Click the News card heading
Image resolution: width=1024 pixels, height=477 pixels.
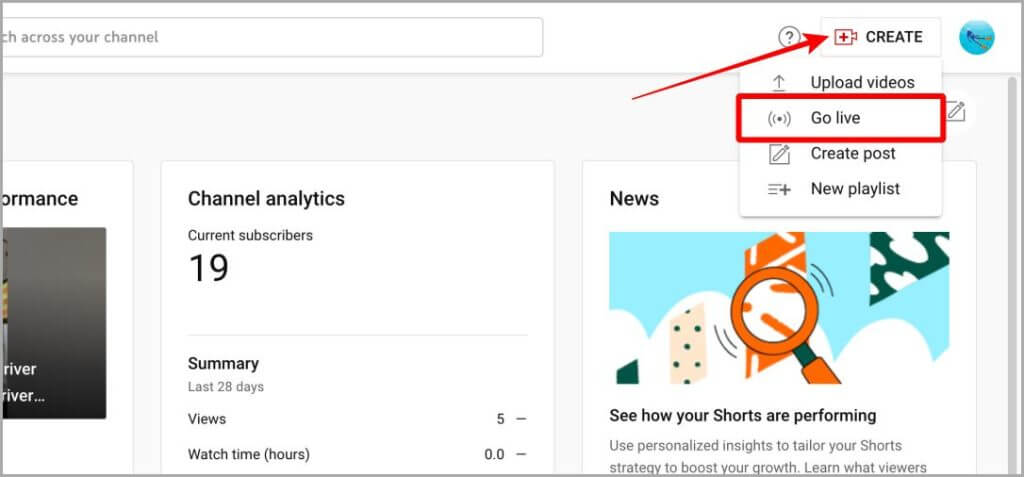click(x=634, y=199)
